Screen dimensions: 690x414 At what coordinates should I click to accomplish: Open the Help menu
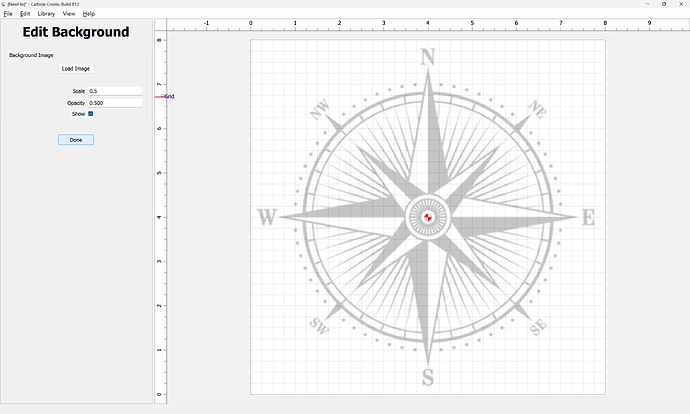(x=88, y=14)
